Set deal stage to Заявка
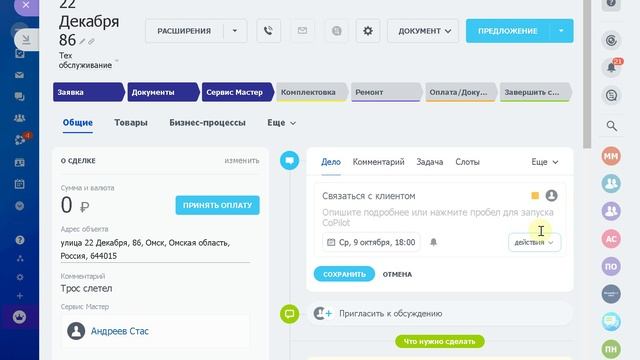The image size is (640, 360). (89, 92)
